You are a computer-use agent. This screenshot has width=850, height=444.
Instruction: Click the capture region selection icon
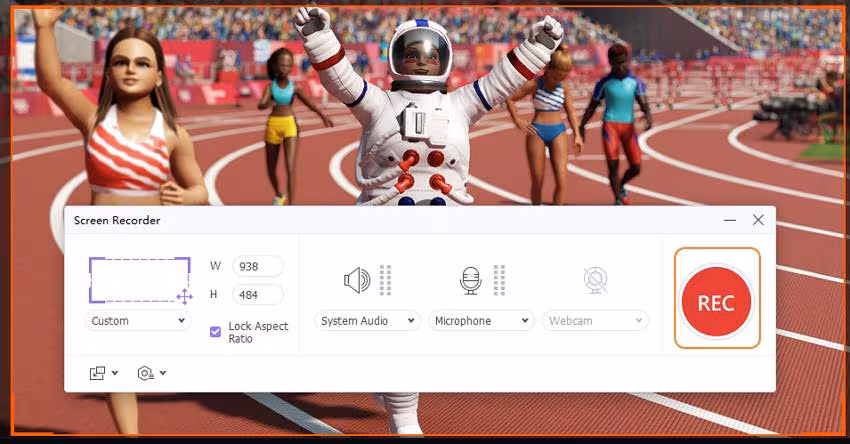tap(139, 280)
